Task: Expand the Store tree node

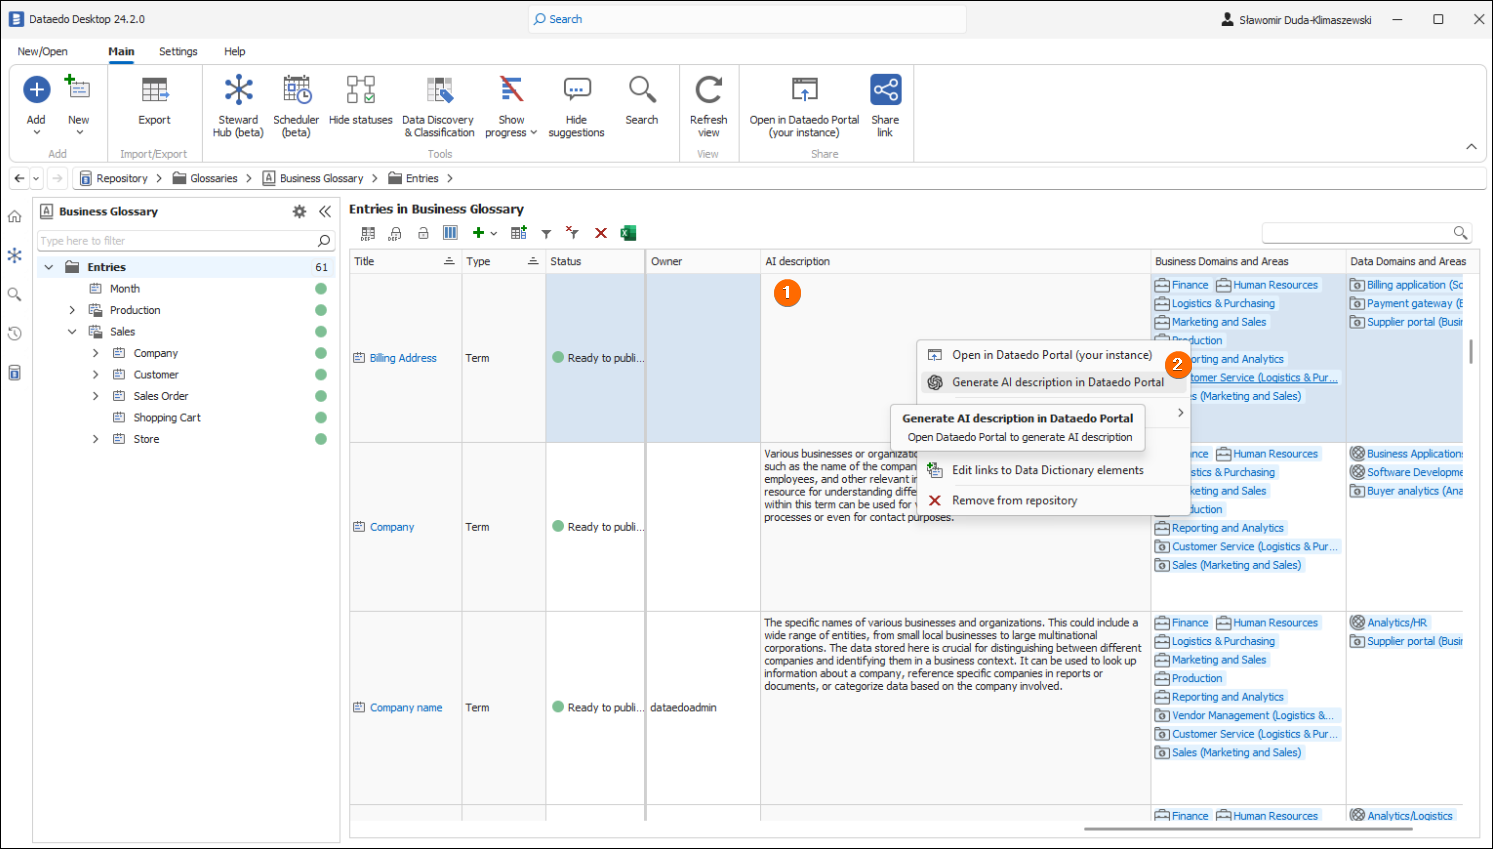Action: [x=96, y=439]
